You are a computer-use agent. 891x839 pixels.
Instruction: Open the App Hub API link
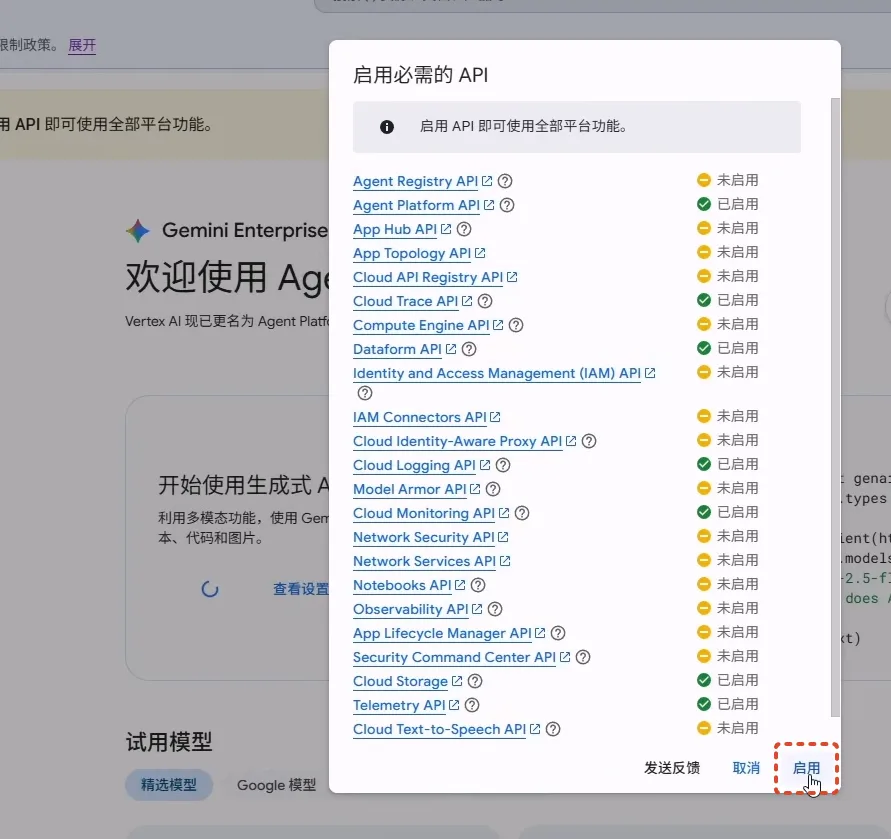pos(395,229)
